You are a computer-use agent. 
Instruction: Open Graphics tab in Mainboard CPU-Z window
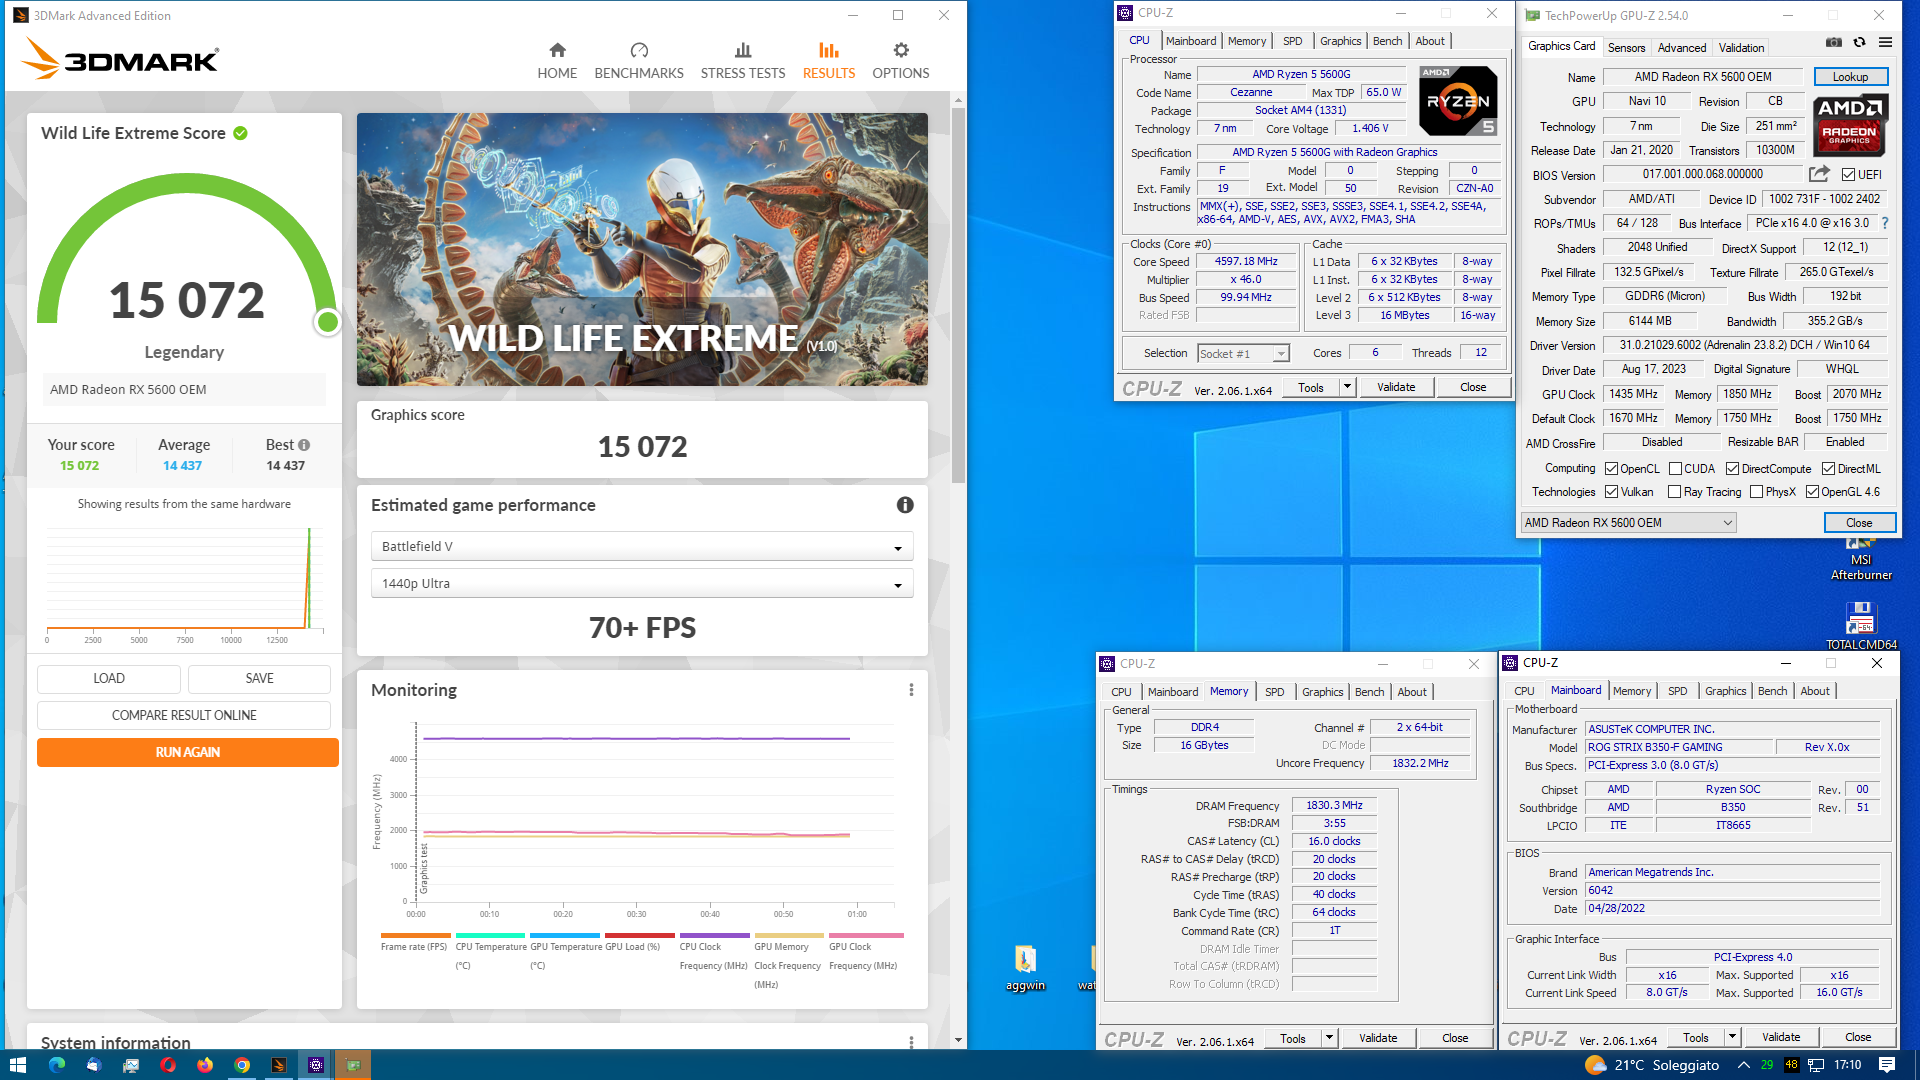pyautogui.click(x=1725, y=691)
